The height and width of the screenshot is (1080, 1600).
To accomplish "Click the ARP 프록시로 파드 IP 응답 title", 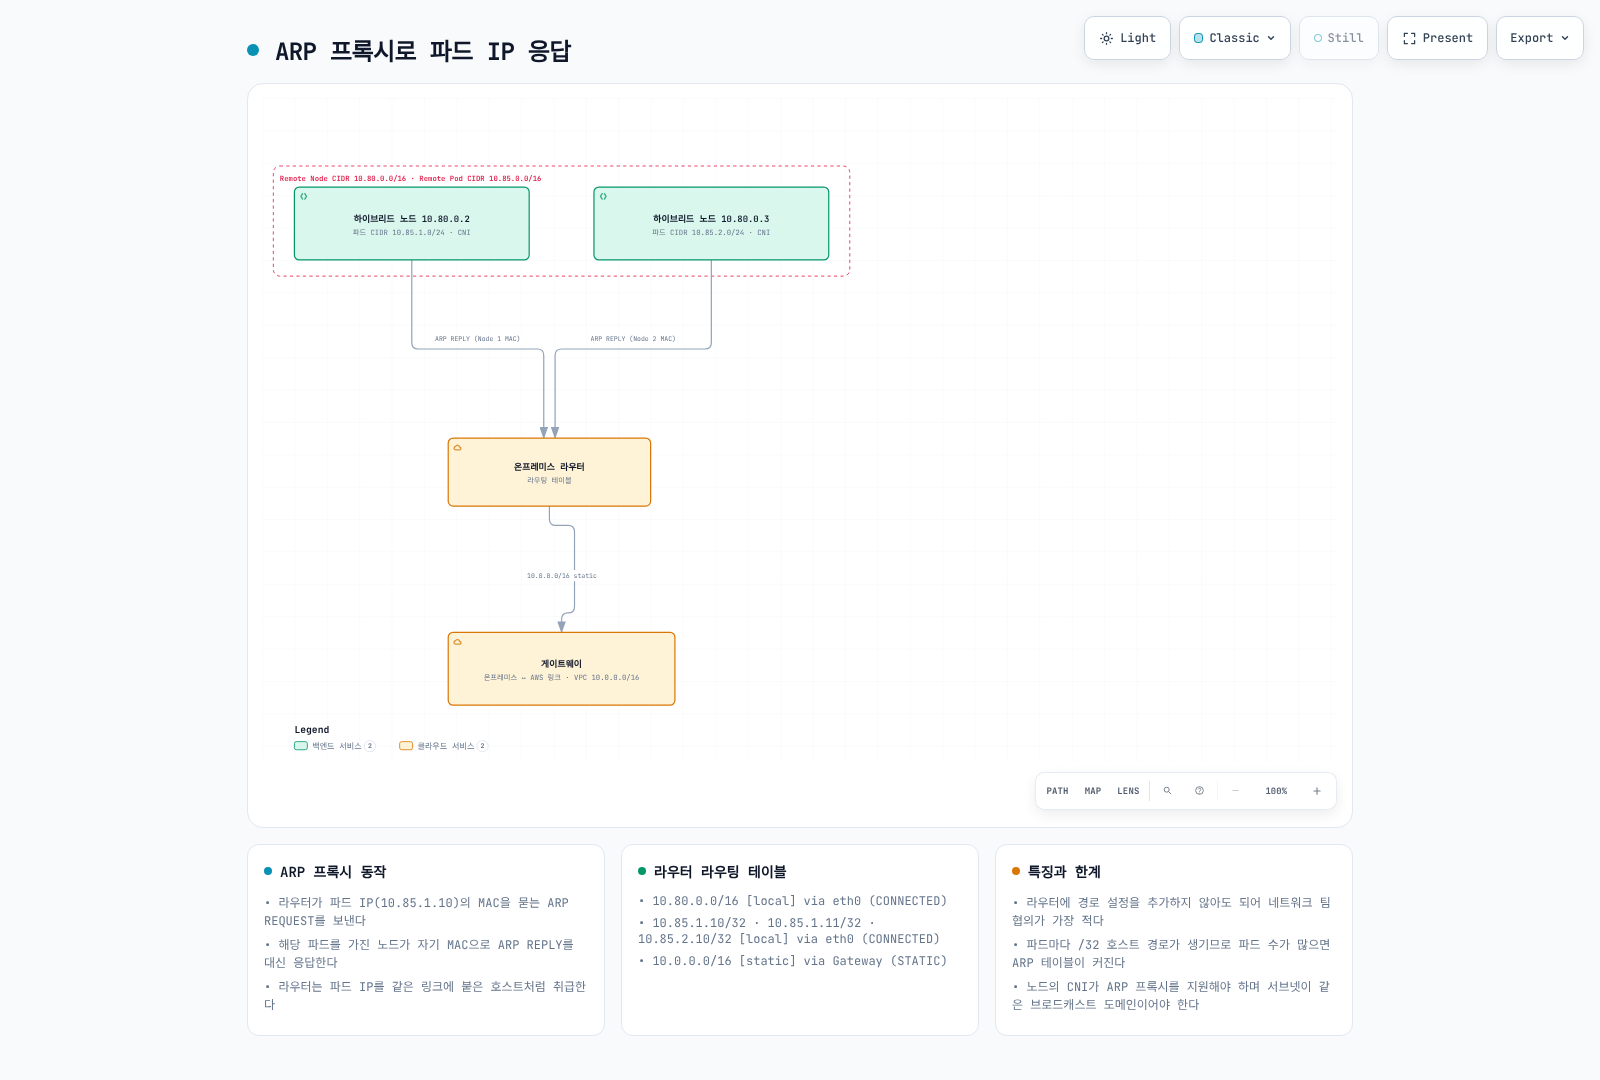I will (423, 51).
